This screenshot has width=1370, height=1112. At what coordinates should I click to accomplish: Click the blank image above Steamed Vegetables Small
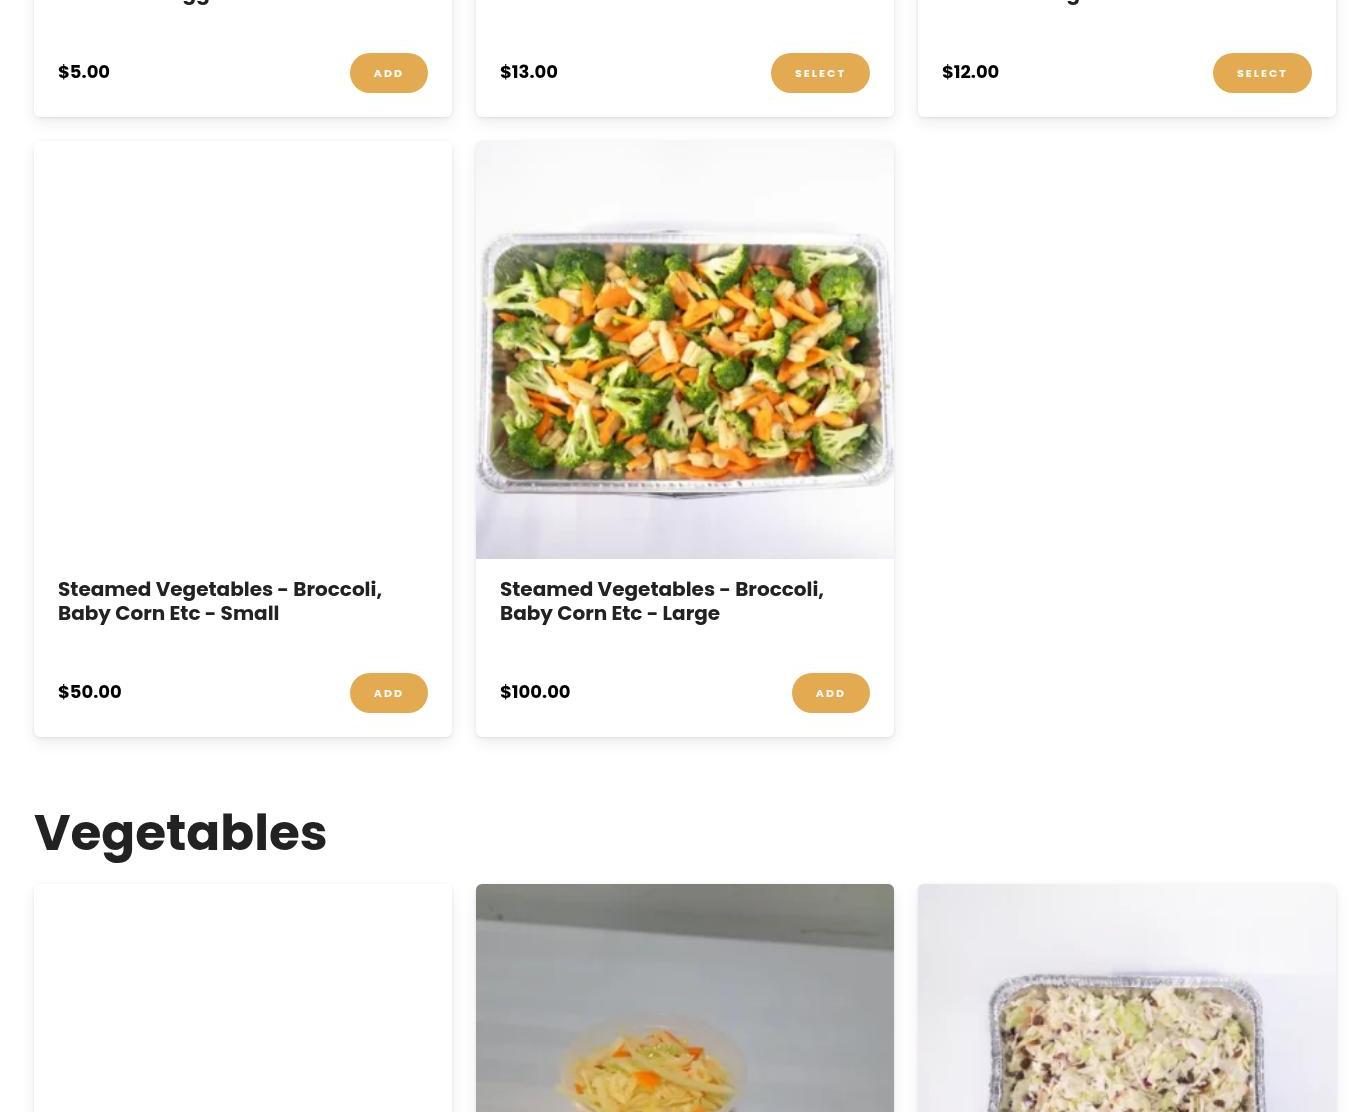[x=243, y=350]
